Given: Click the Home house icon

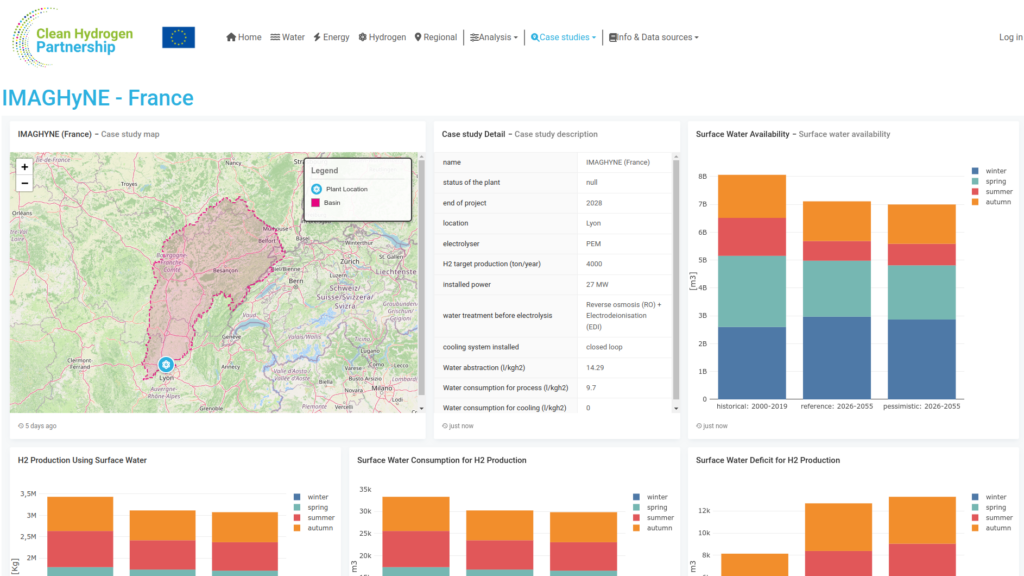Looking at the screenshot, I should click(x=231, y=37).
